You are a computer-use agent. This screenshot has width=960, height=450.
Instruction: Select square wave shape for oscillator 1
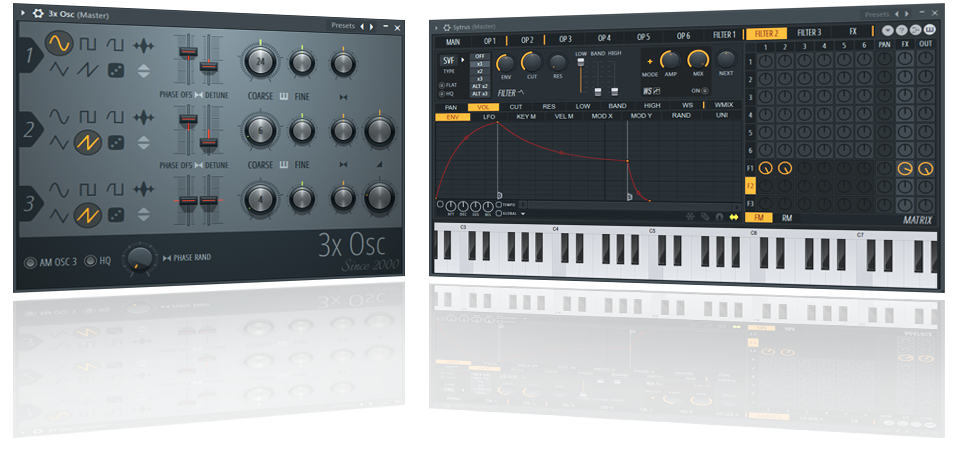pyautogui.click(x=88, y=45)
